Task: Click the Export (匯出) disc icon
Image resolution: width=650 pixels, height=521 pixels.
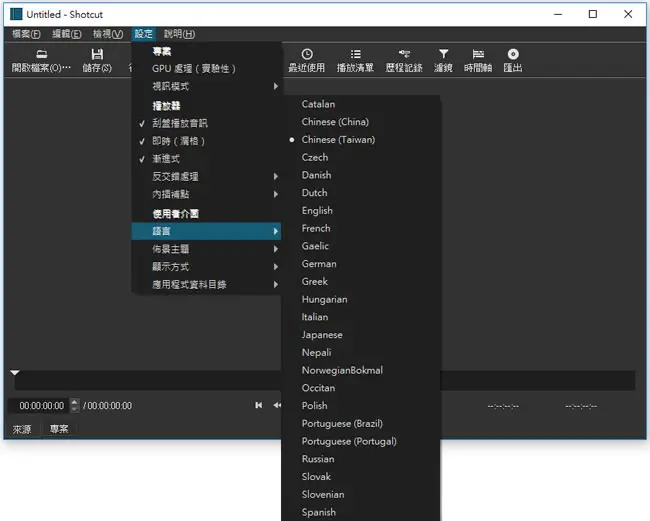Action: [x=513, y=54]
